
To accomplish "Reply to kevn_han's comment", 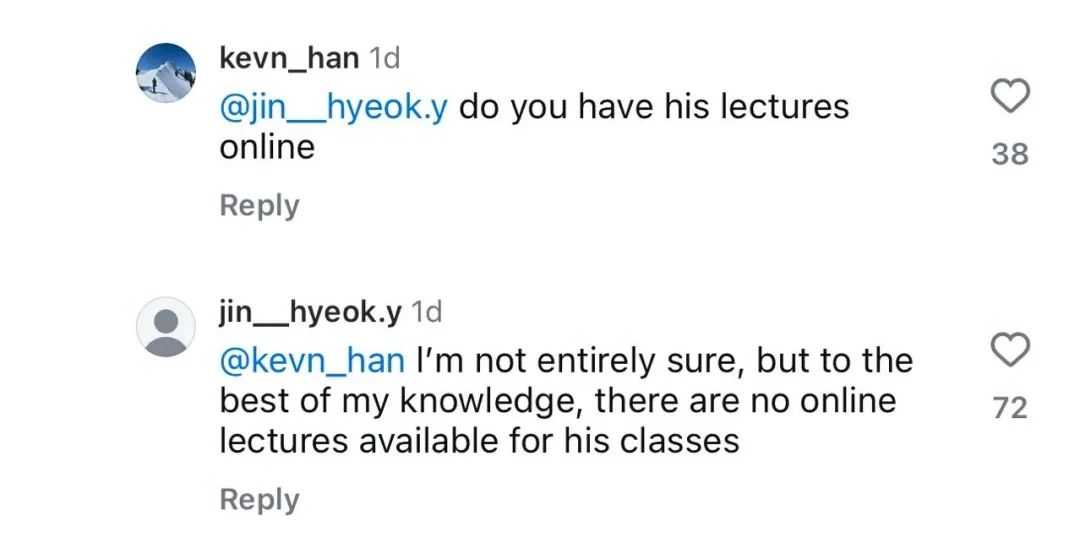I will coord(259,205).
